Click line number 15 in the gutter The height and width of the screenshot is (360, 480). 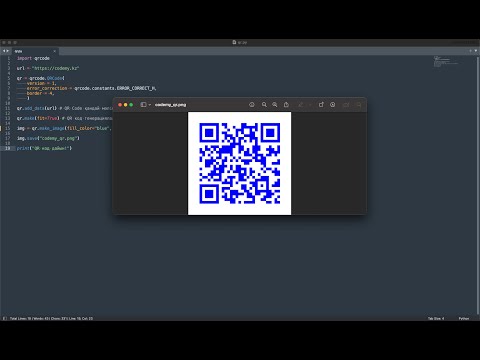pyautogui.click(x=7, y=128)
